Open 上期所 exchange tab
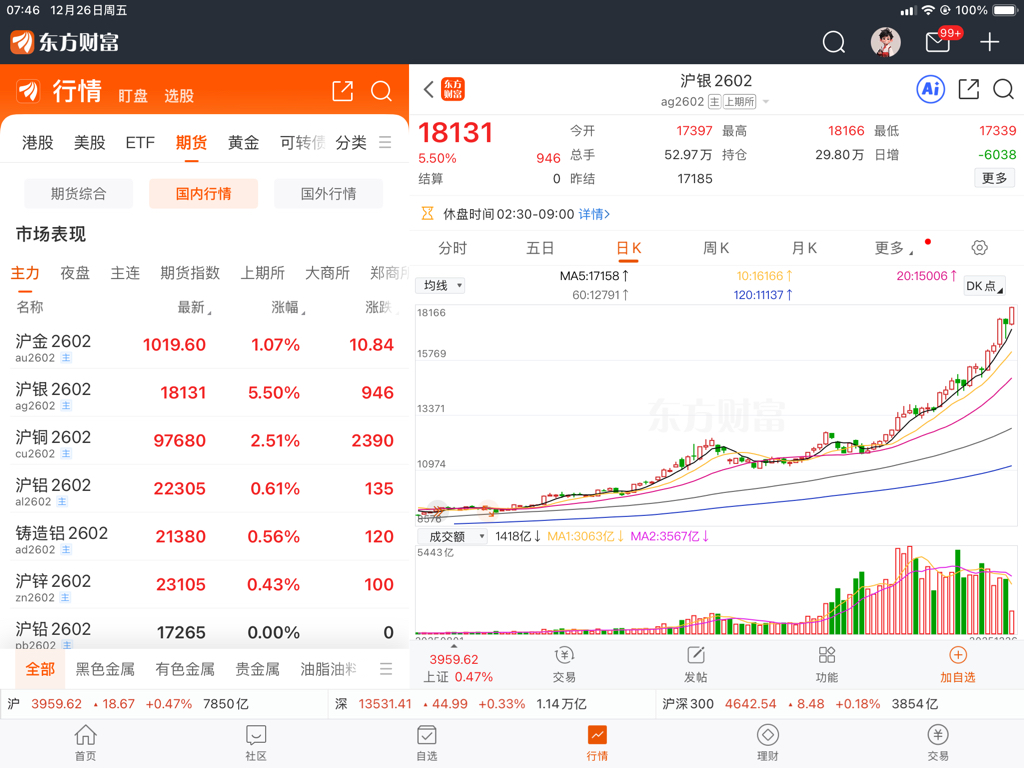This screenshot has height=768, width=1024. point(263,273)
